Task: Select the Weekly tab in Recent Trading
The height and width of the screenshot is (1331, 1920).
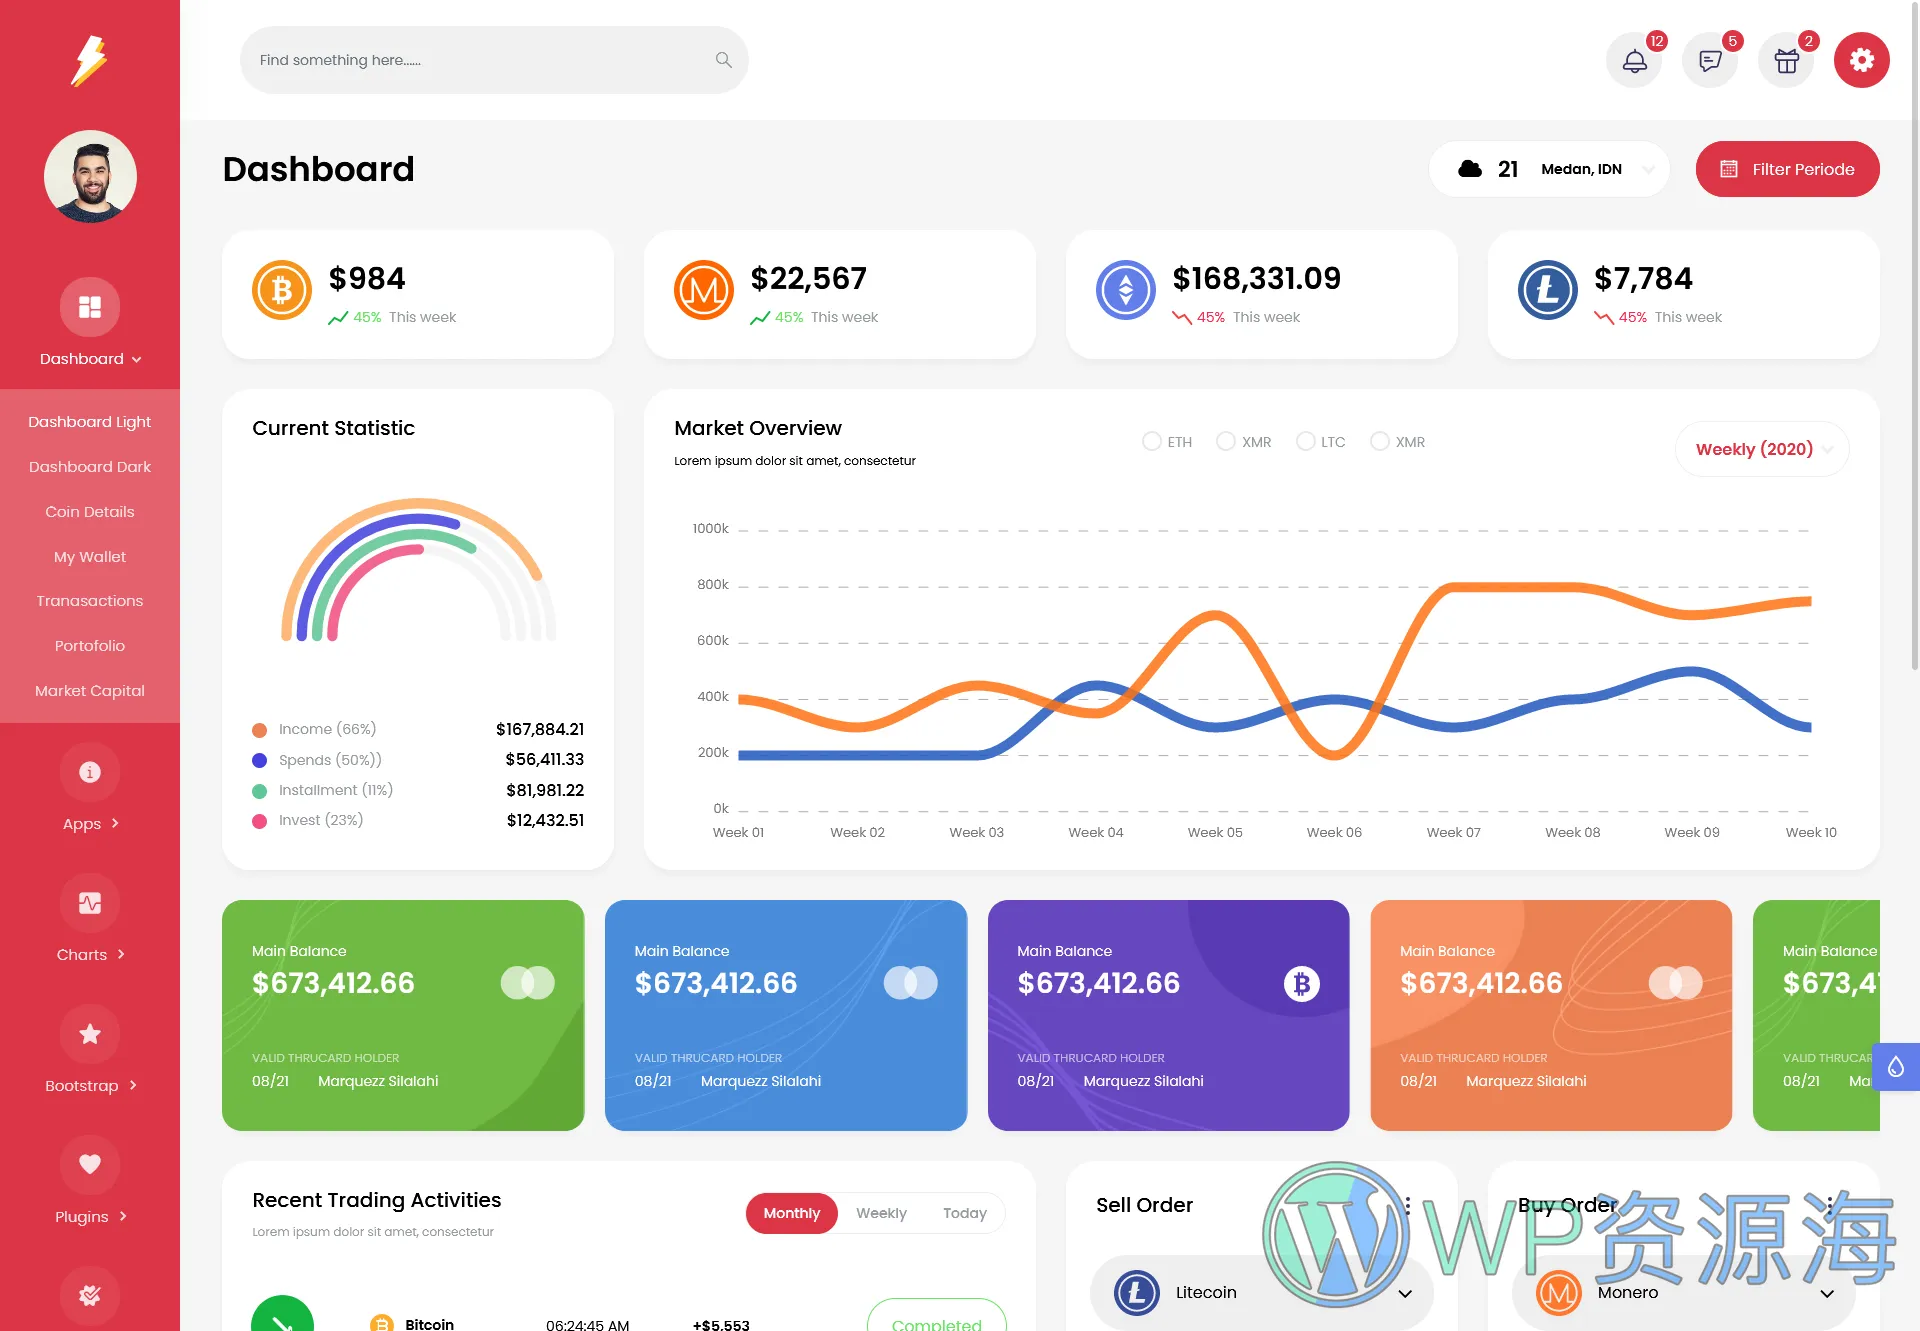Action: coord(880,1213)
